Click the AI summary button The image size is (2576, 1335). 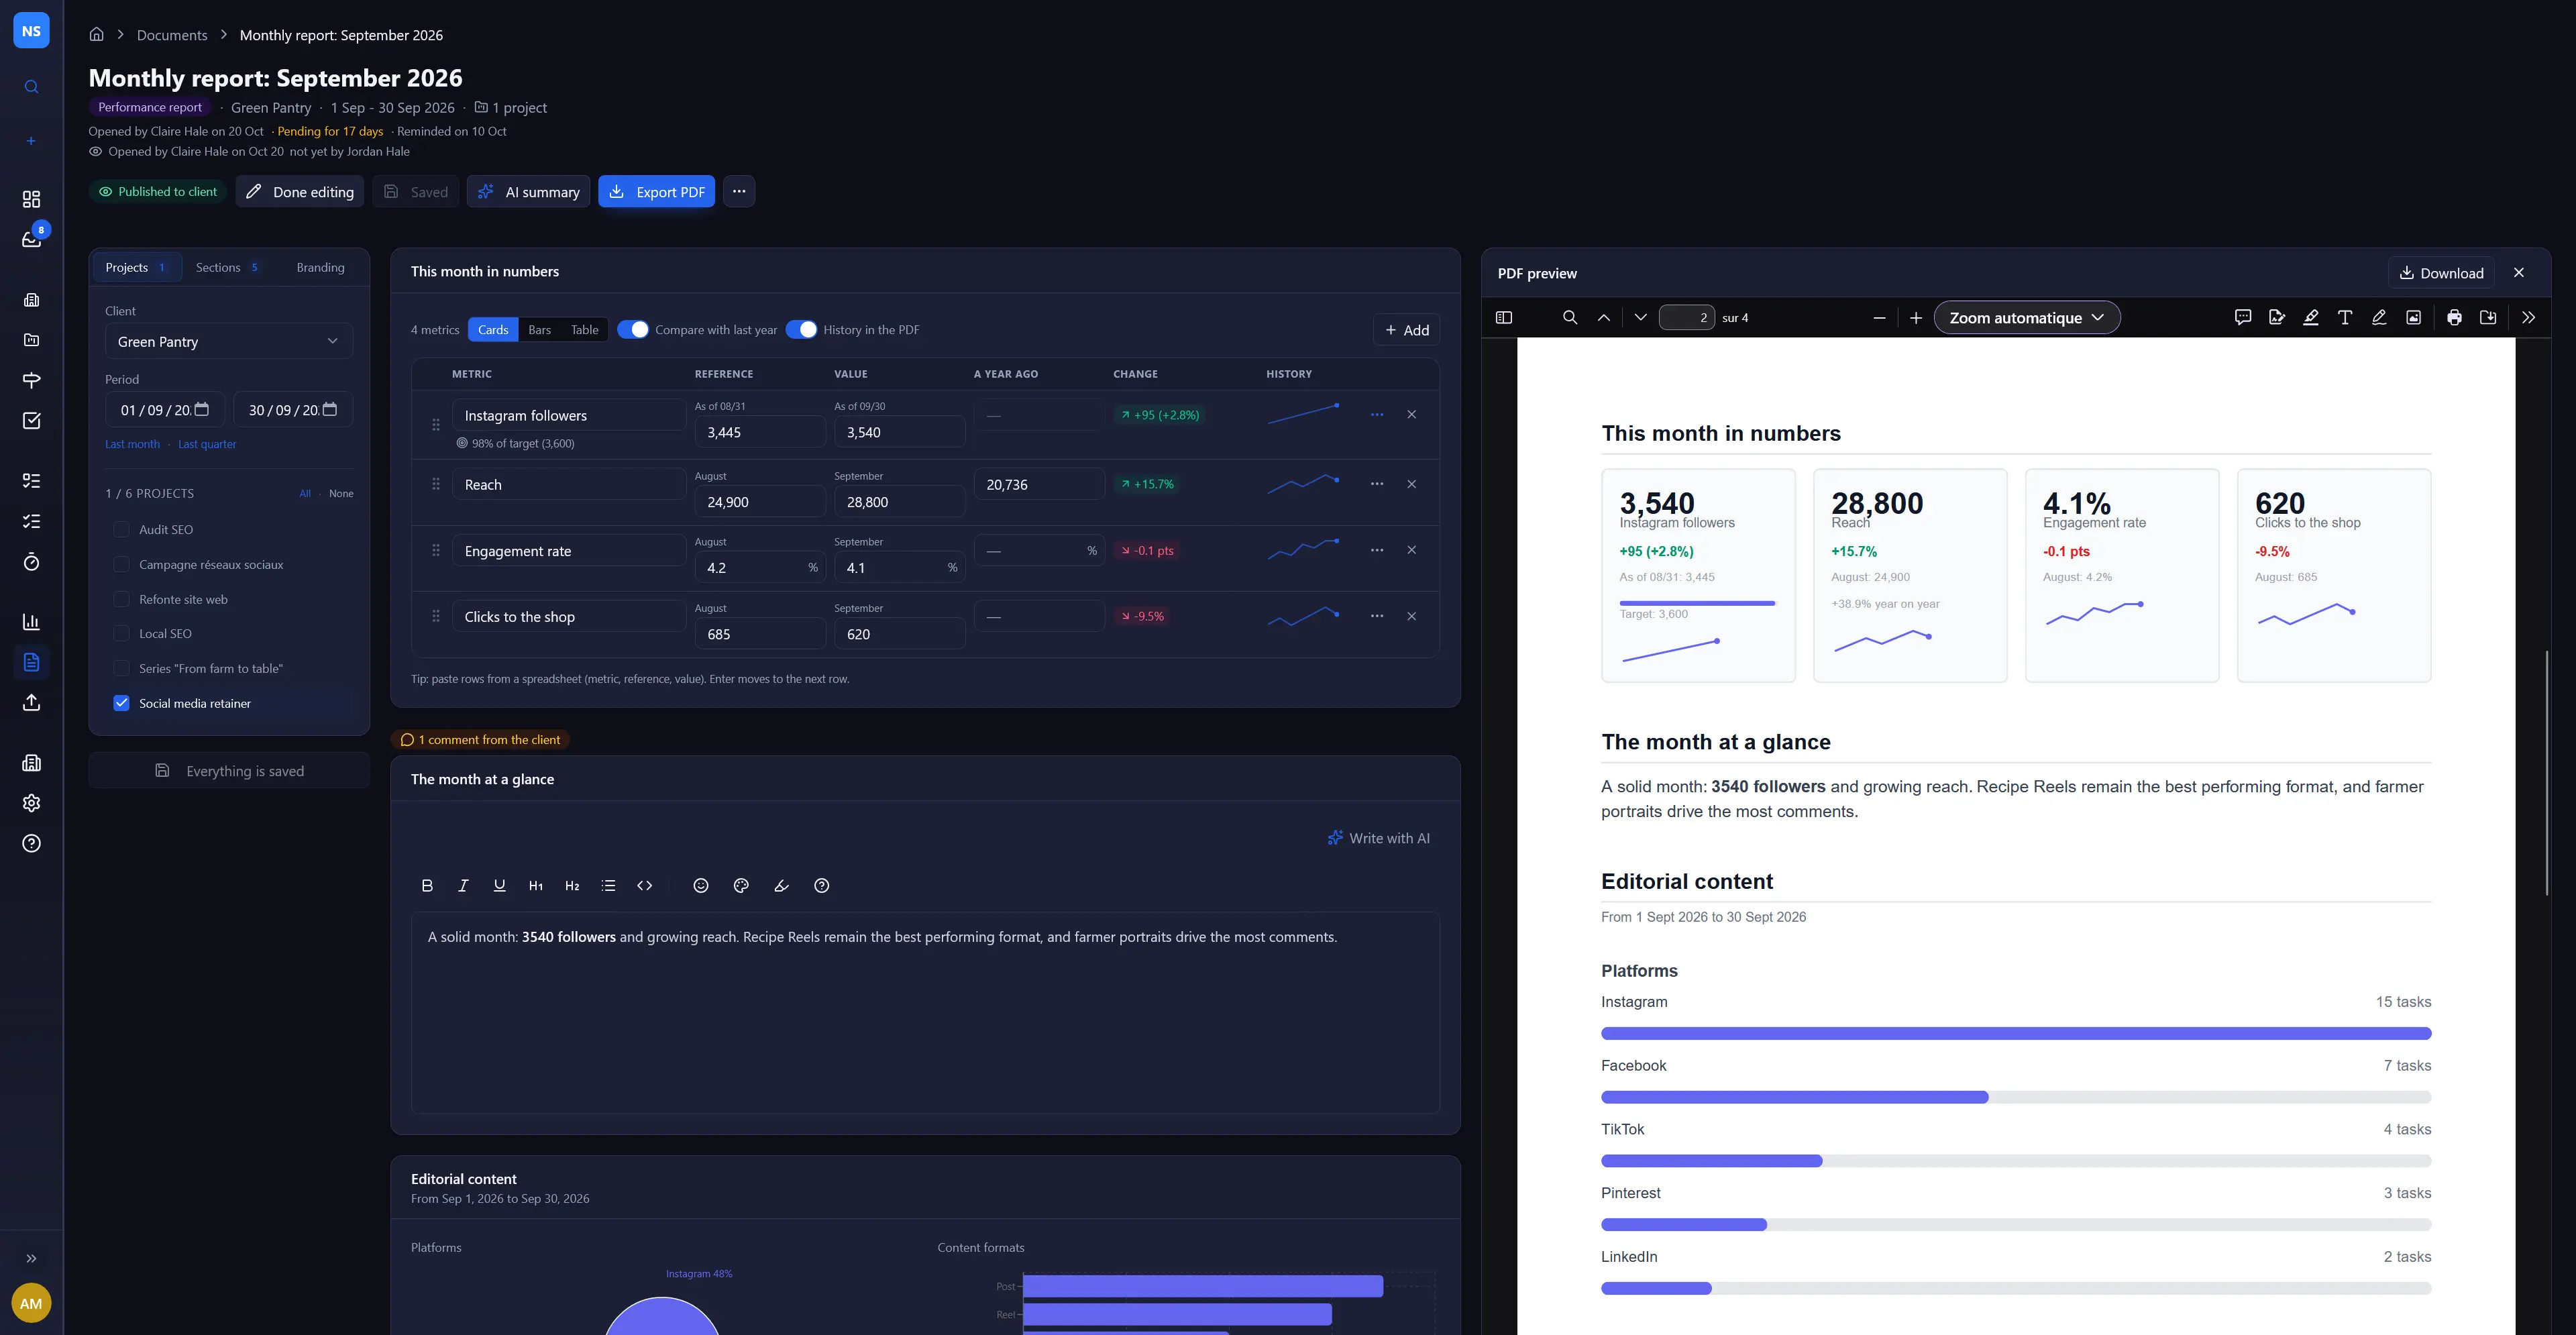528,192
